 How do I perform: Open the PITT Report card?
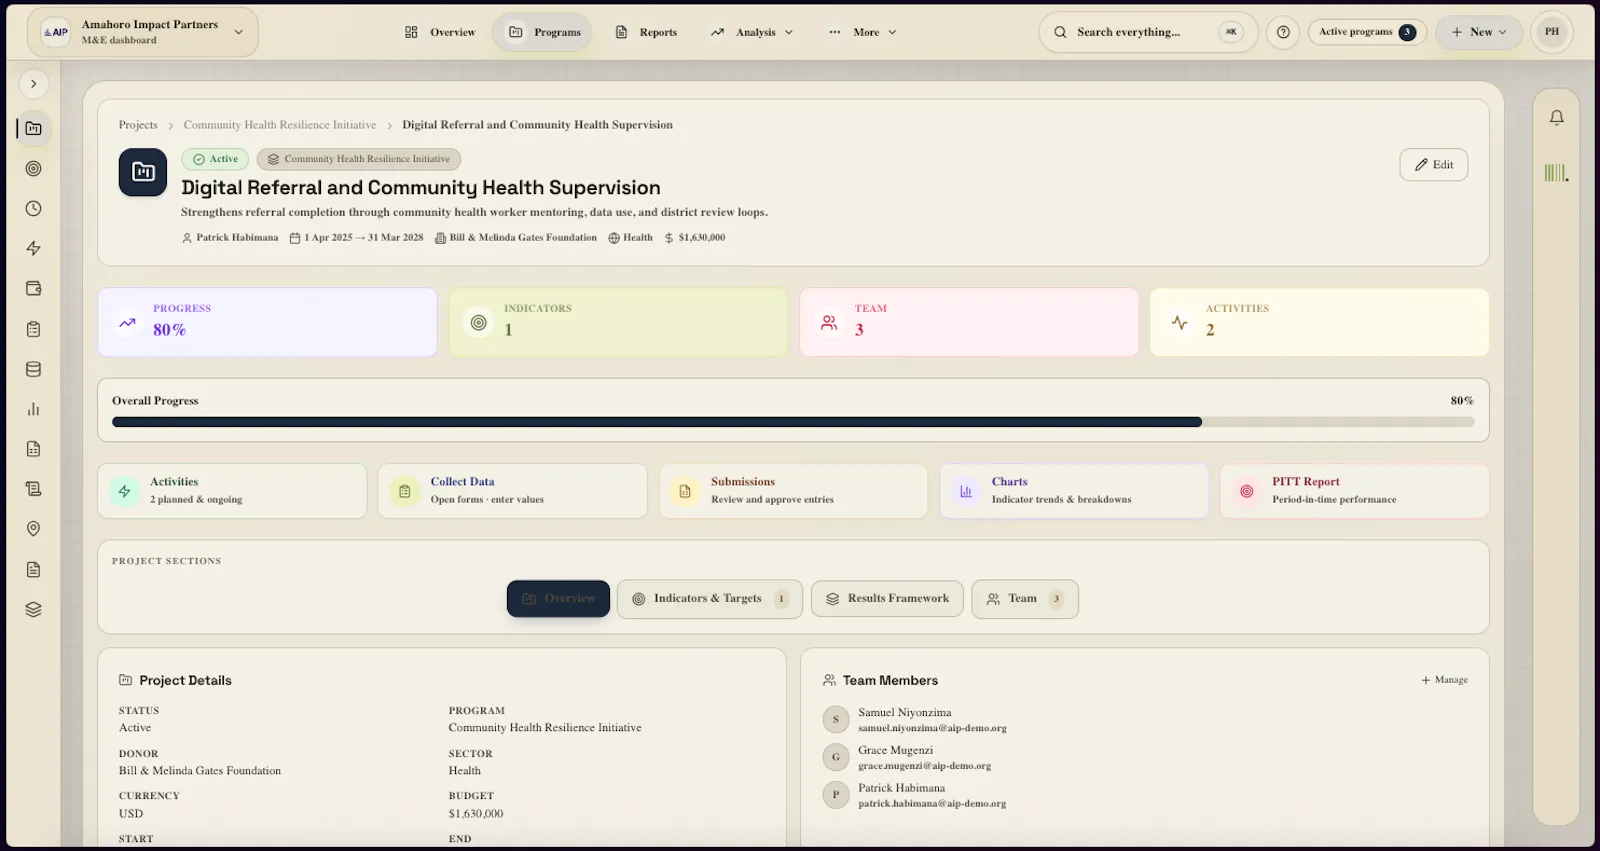coord(1354,491)
